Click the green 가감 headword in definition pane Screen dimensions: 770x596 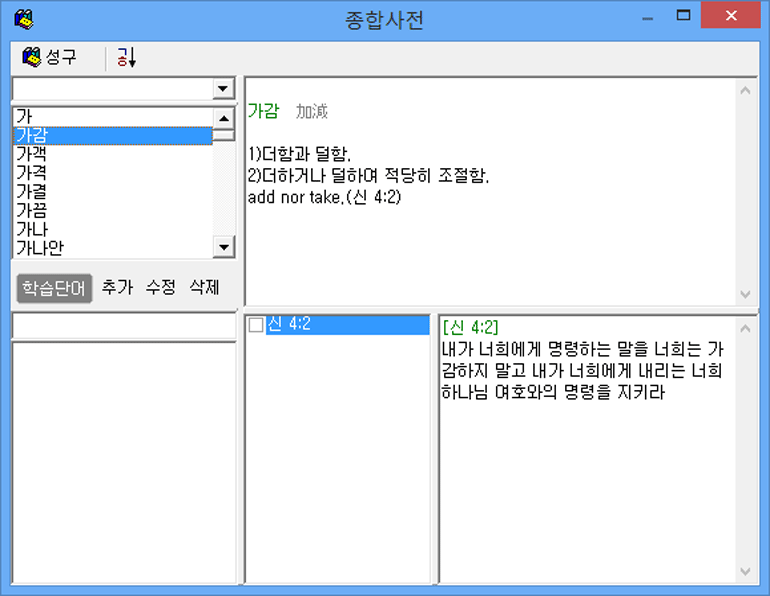click(x=263, y=111)
